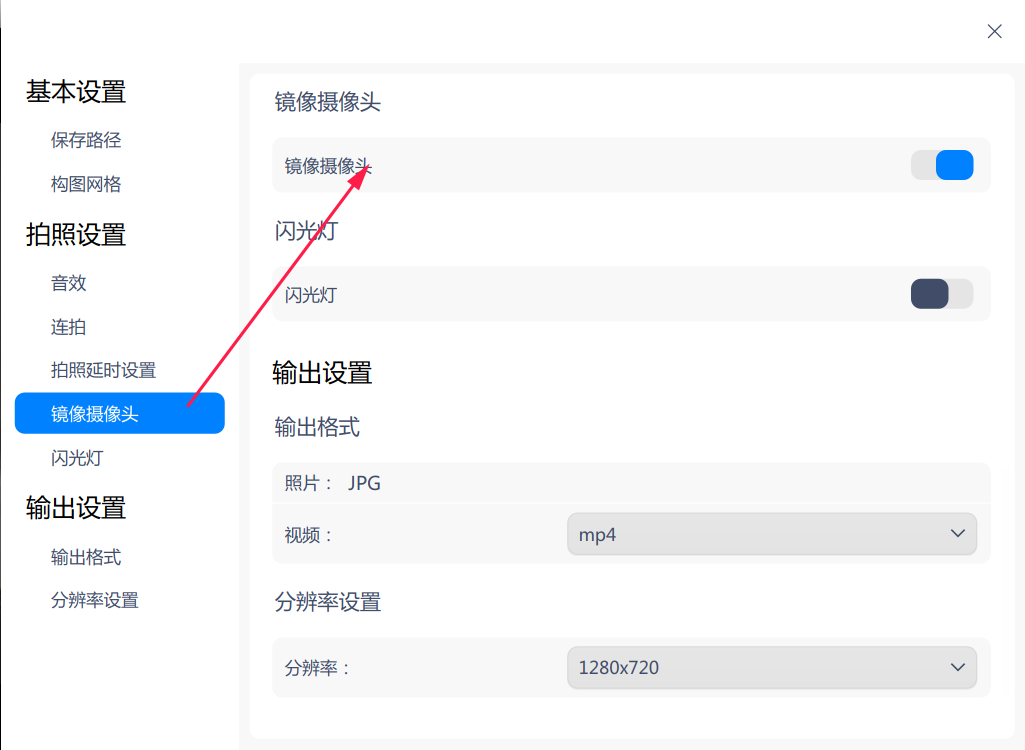The height and width of the screenshot is (750, 1025).
Task: Click the 视频： label
Action: [309, 536]
